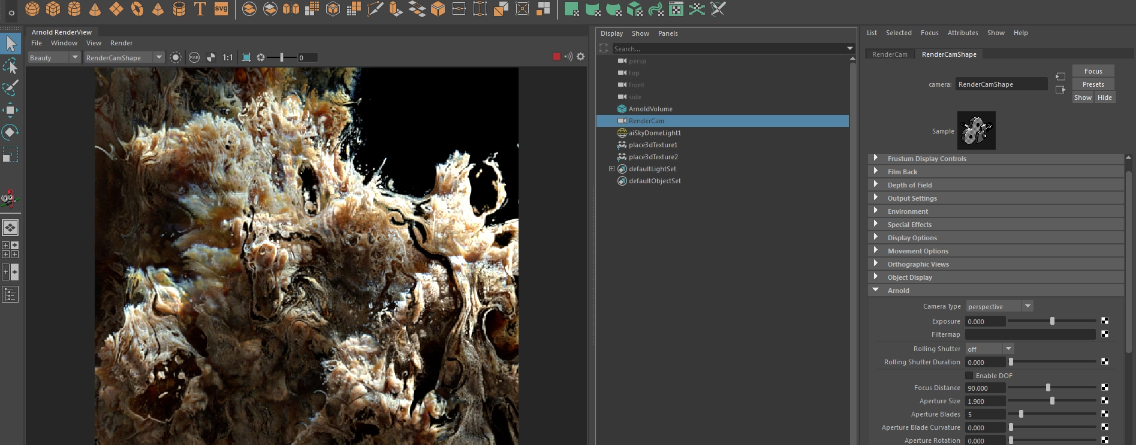Click the Focus button in Attribute Editor
1136x445 pixels.
1093,71
